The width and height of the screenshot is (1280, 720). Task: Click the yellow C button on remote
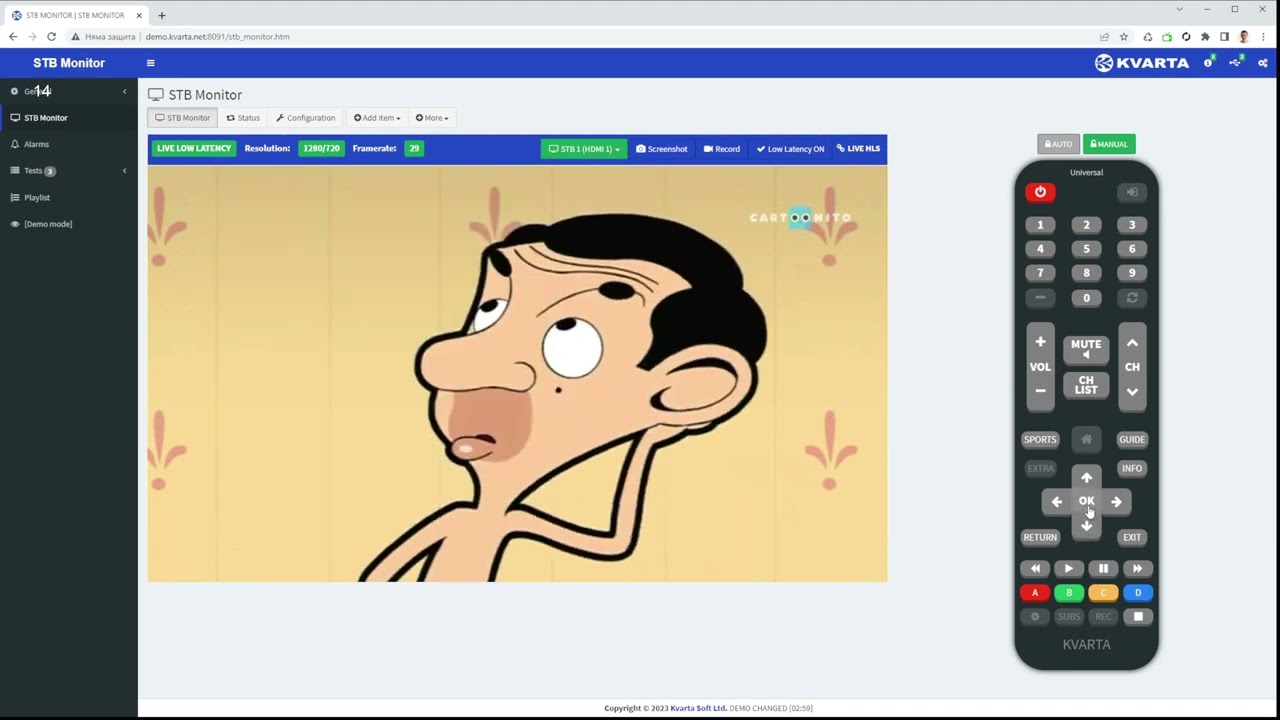click(x=1103, y=592)
